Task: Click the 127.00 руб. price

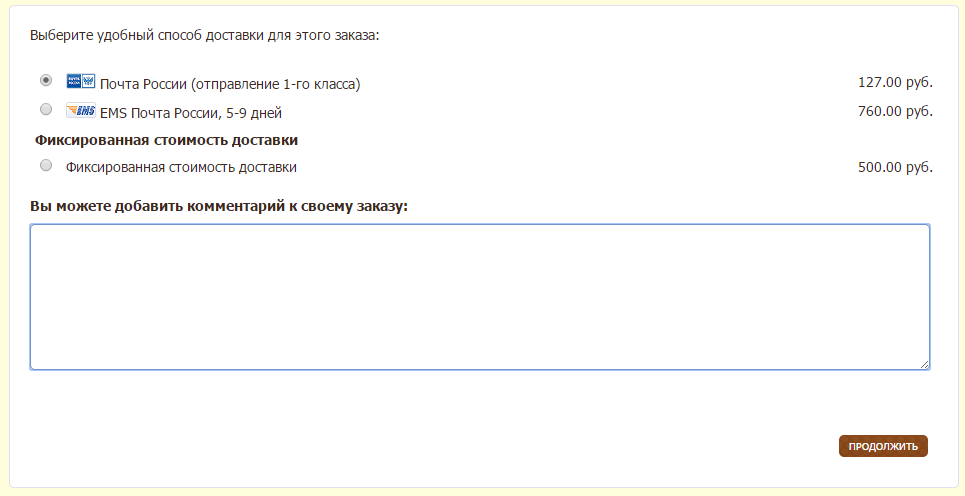Action: click(x=895, y=82)
